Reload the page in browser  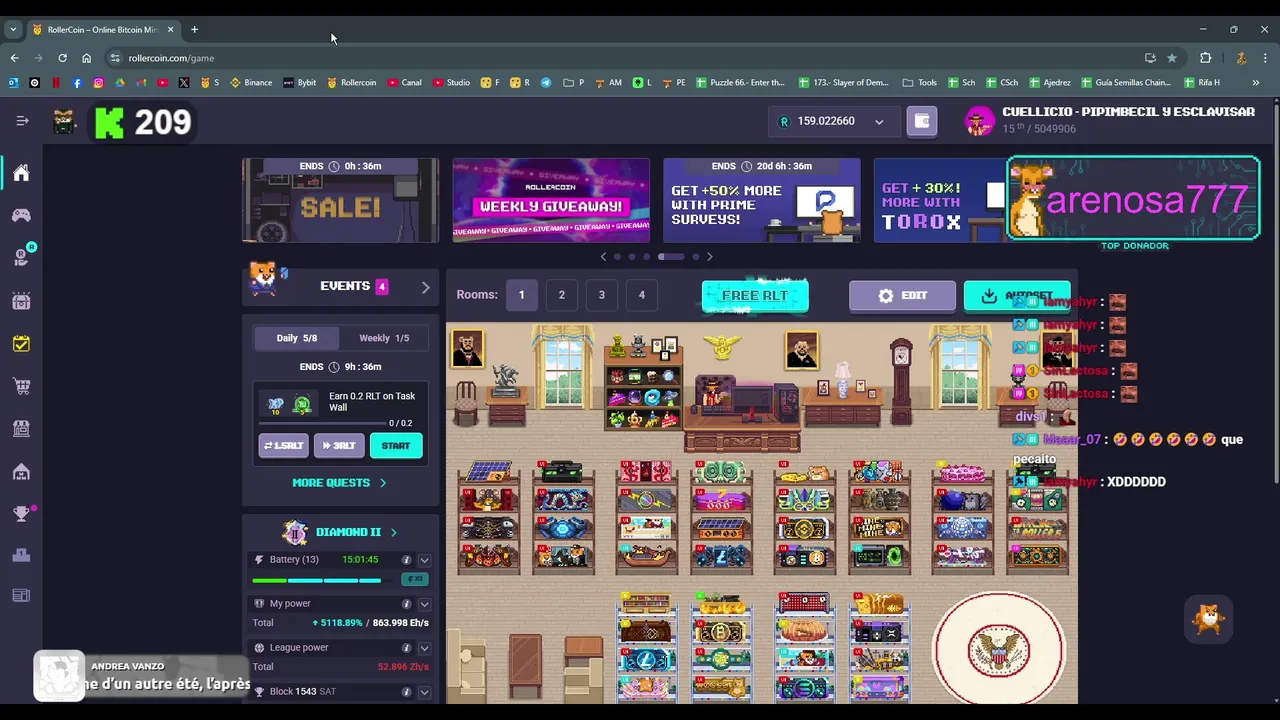click(62, 58)
